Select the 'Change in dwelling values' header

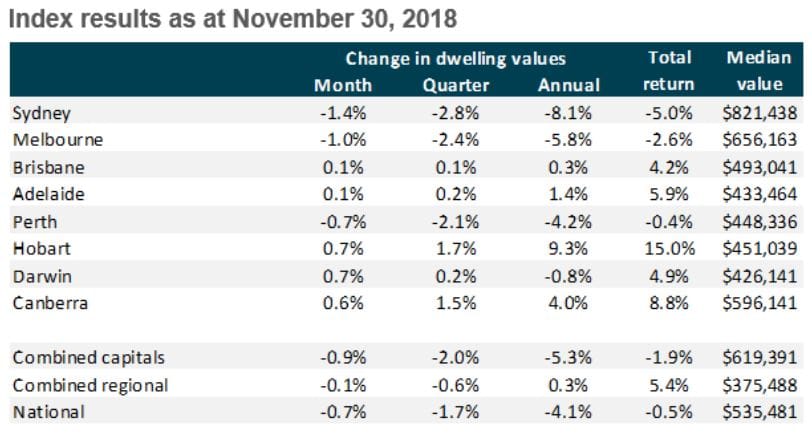[x=455, y=59]
